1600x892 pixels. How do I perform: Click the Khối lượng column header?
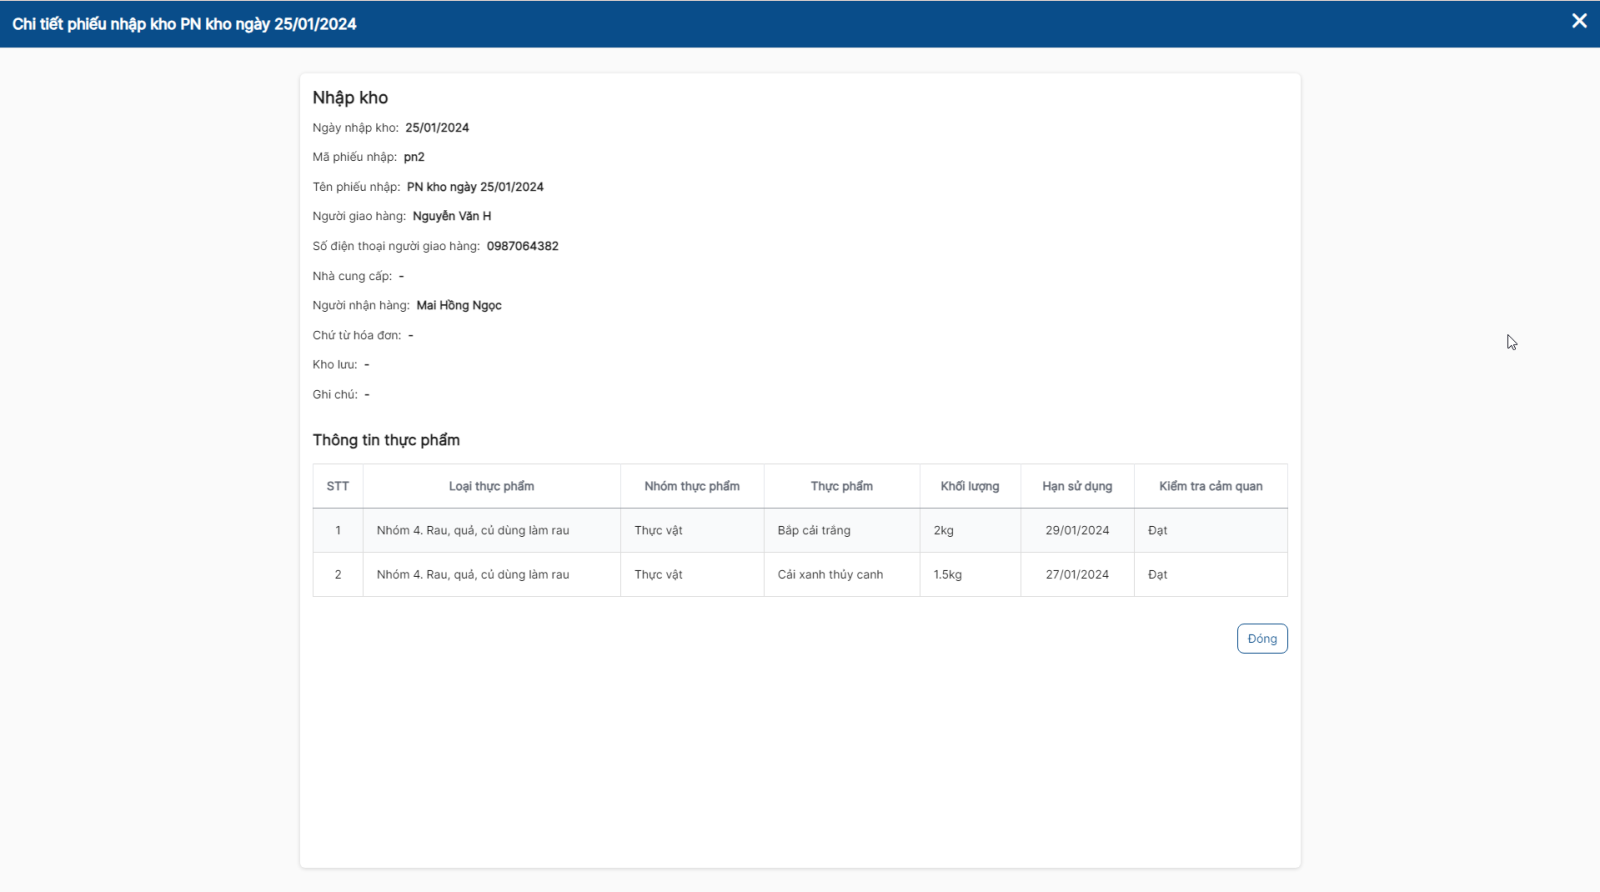(x=970, y=486)
